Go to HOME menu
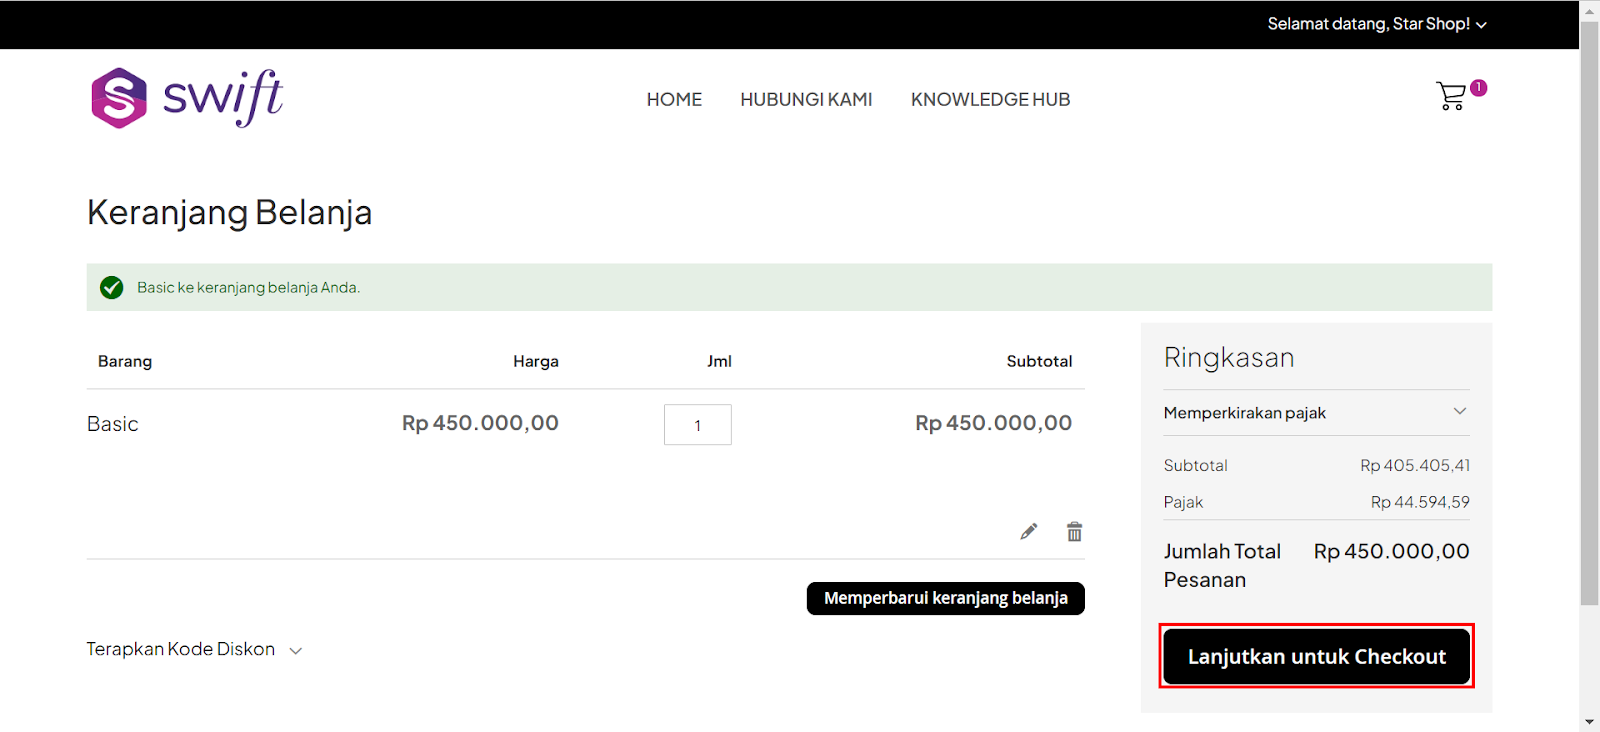Image resolution: width=1600 pixels, height=732 pixels. click(x=674, y=100)
